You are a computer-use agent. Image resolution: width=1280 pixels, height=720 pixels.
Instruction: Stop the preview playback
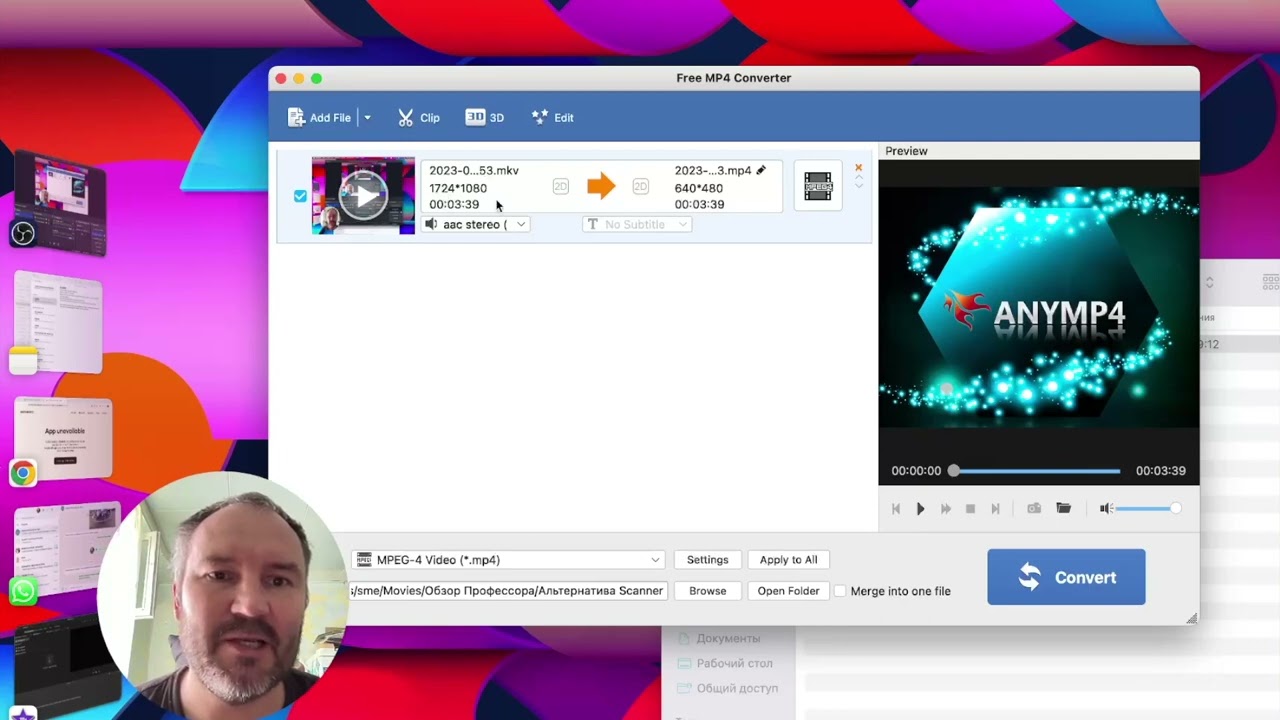(x=970, y=509)
